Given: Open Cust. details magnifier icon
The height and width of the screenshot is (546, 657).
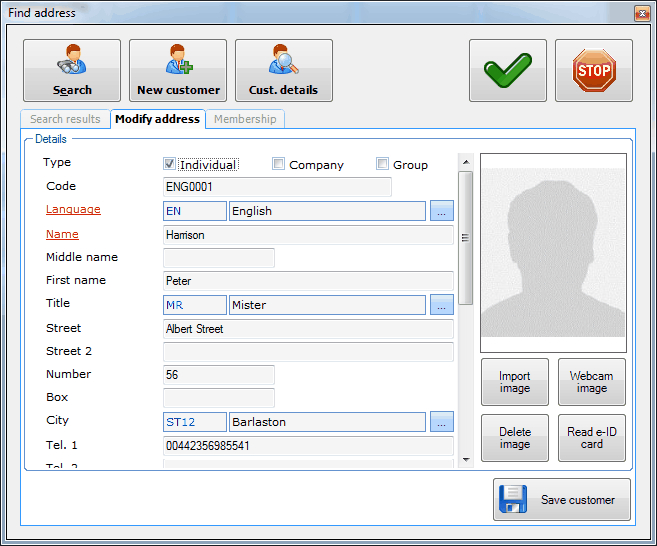Looking at the screenshot, I should click(x=283, y=62).
